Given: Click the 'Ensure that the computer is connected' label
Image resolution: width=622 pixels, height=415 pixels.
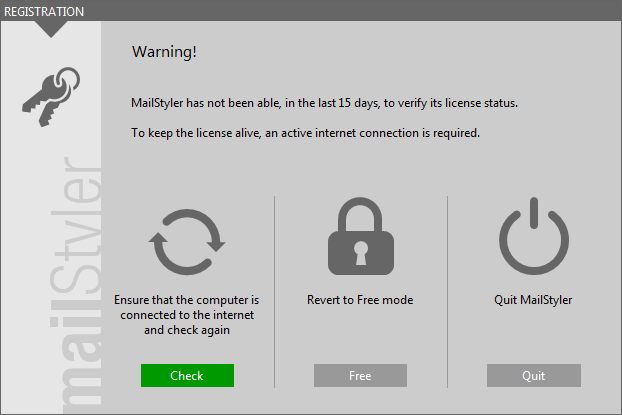Looking at the screenshot, I should pyautogui.click(x=186, y=315).
